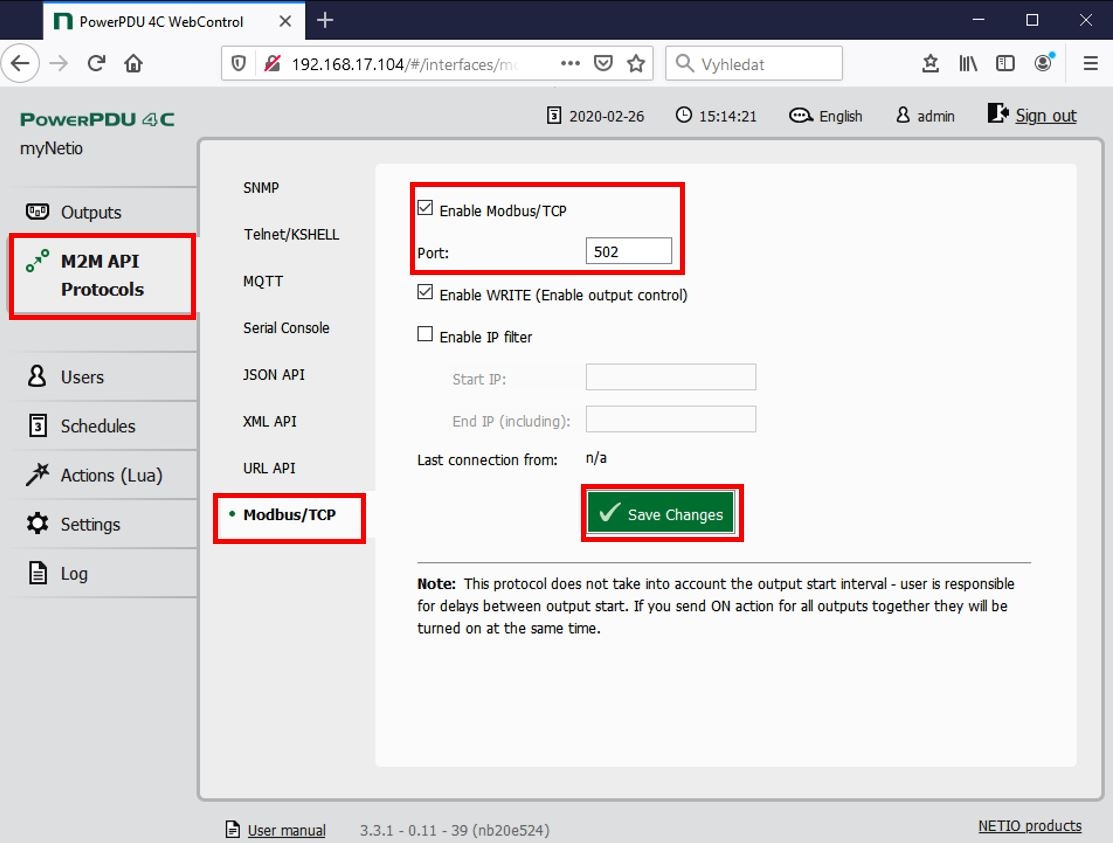
Task: Open the NETIO products link
Action: tap(1030, 826)
